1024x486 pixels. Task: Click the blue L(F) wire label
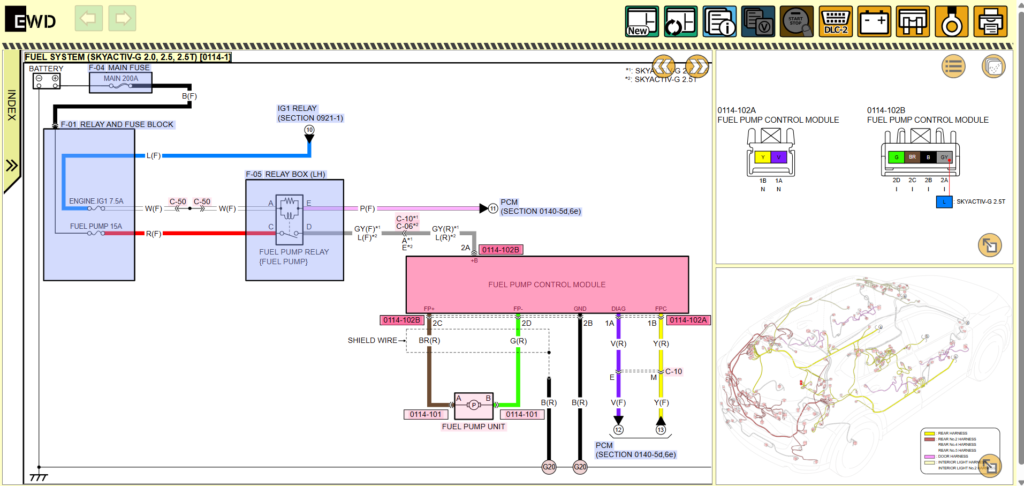[153, 155]
